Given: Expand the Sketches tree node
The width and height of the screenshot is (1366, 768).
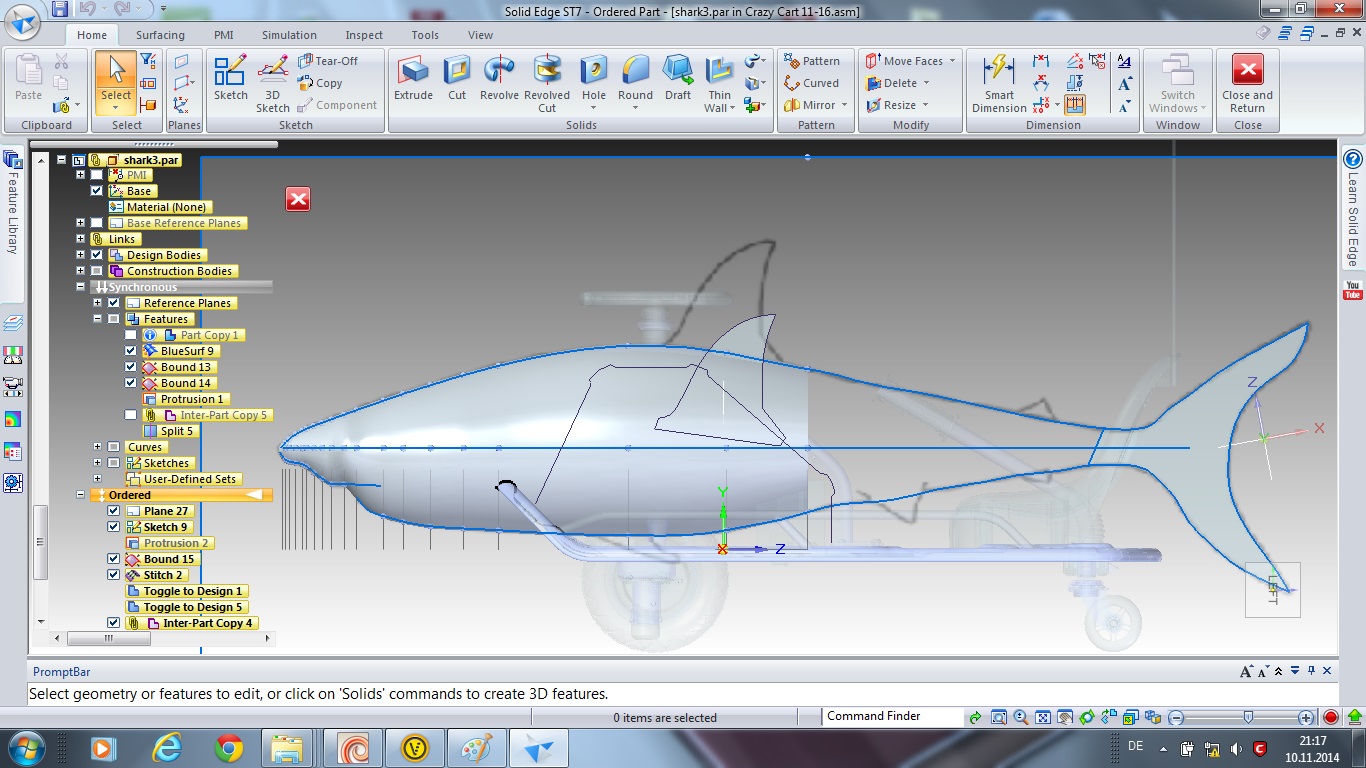Looking at the screenshot, I should click(x=97, y=463).
